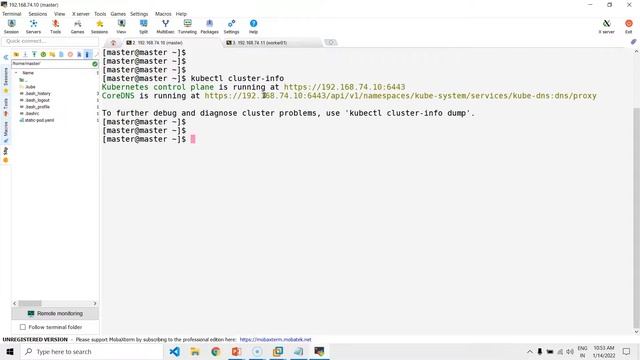640x360 pixels.
Task: Open the Sessions menu
Action: [x=38, y=14]
